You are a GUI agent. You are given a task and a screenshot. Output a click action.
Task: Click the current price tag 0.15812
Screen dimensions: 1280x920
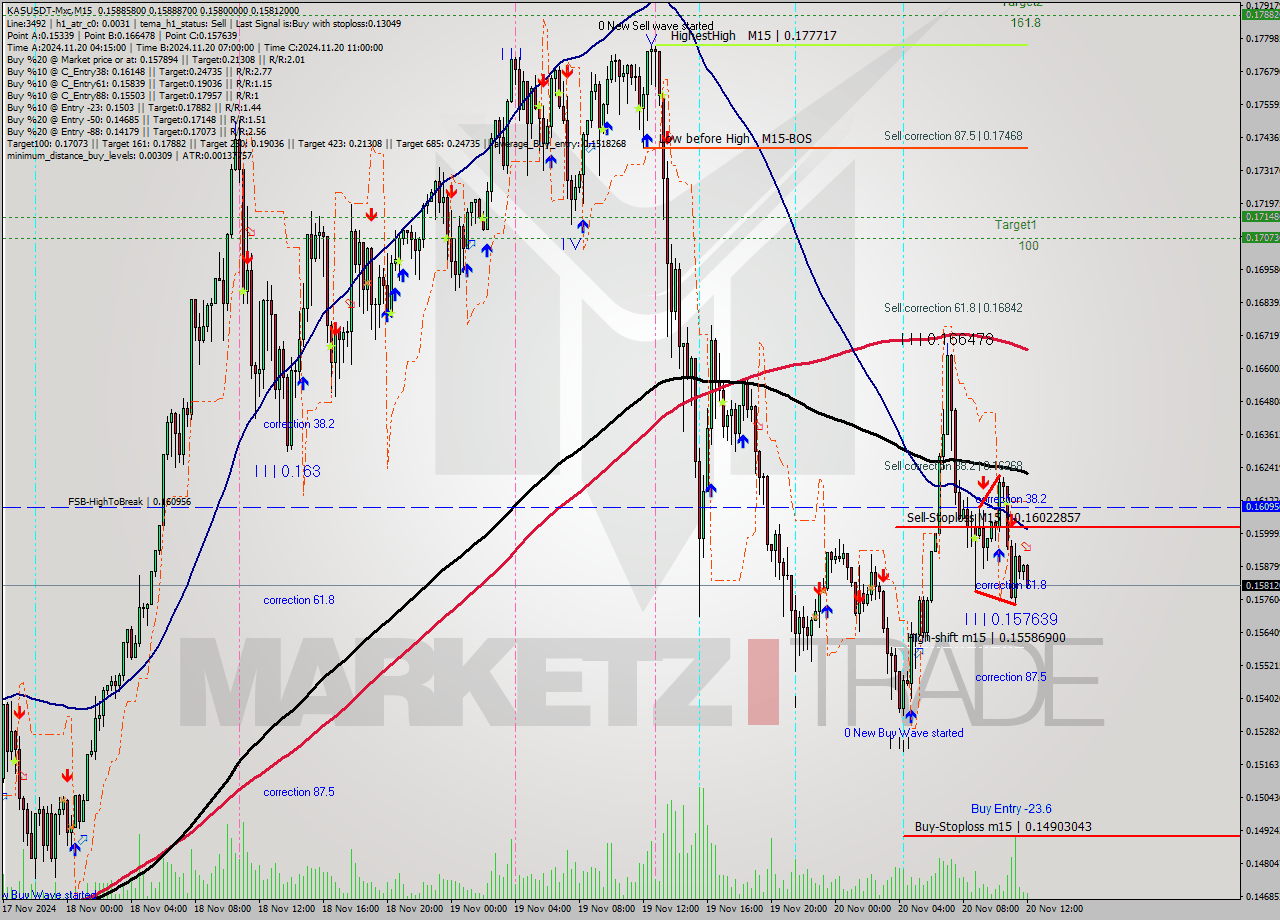pos(1260,585)
